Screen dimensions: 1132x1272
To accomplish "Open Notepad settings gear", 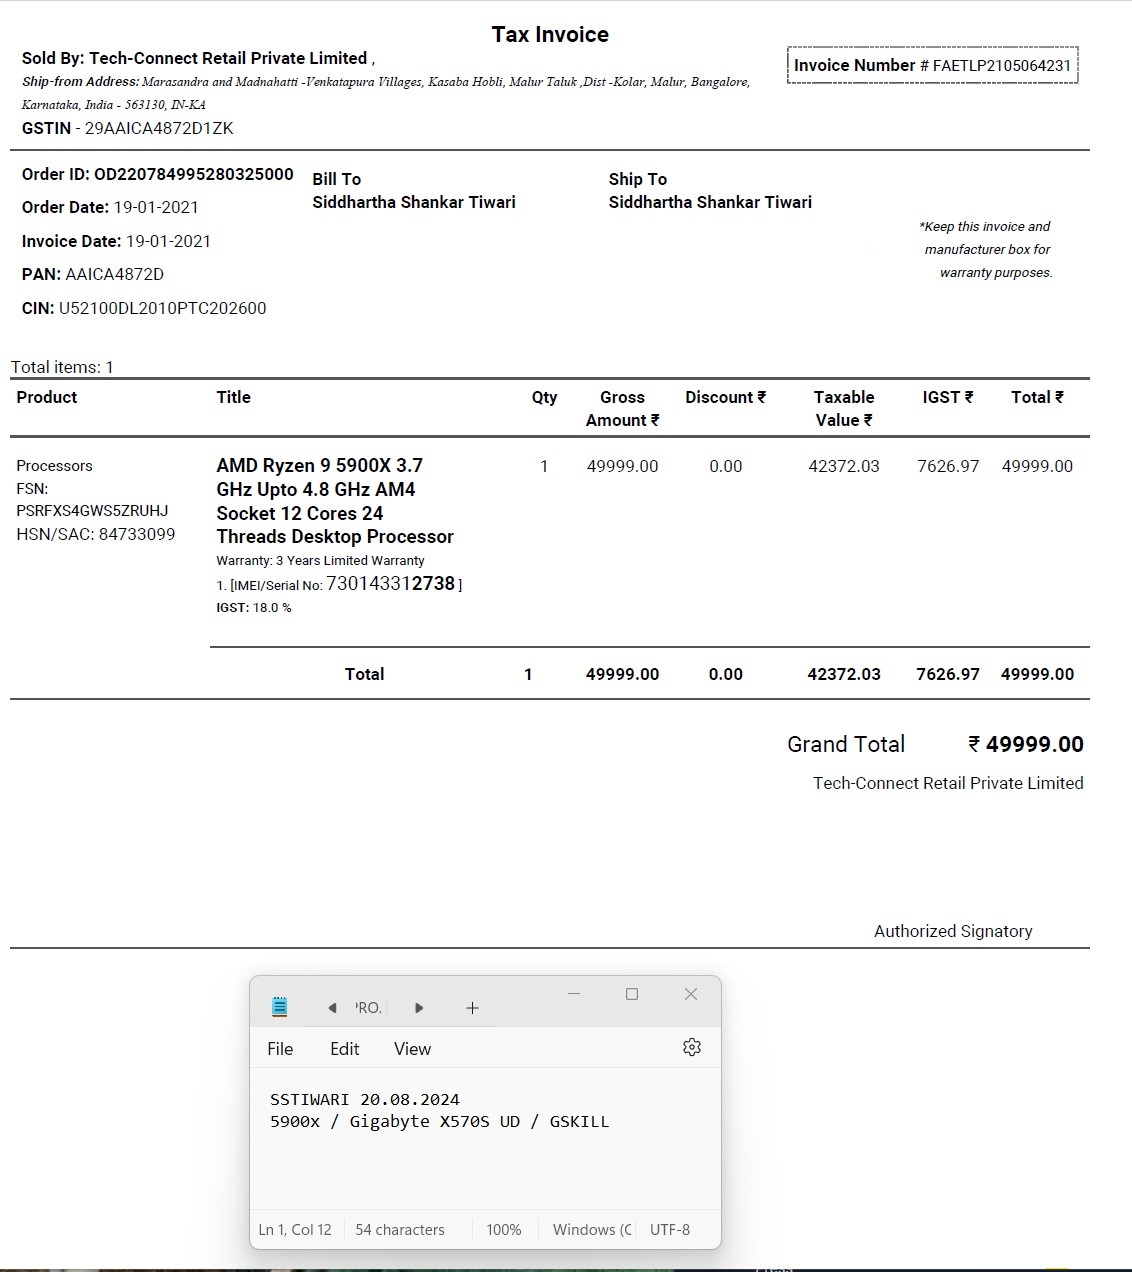I will [x=691, y=1047].
